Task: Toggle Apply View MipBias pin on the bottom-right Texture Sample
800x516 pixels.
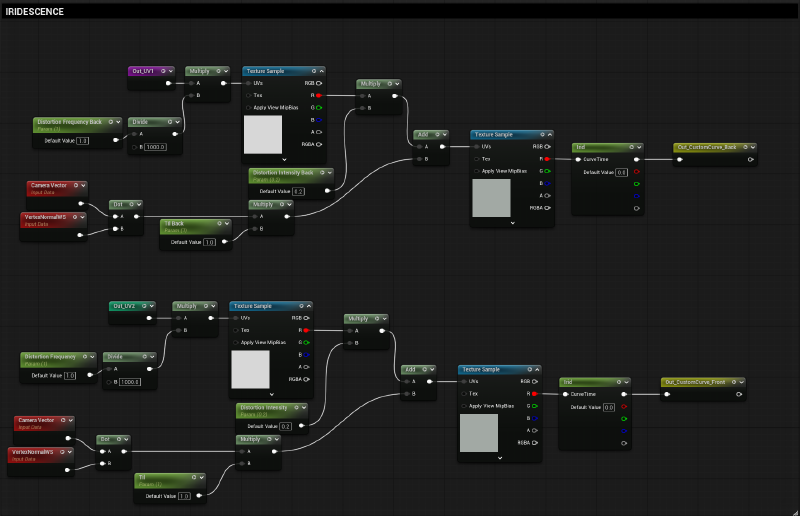Action: coord(465,406)
